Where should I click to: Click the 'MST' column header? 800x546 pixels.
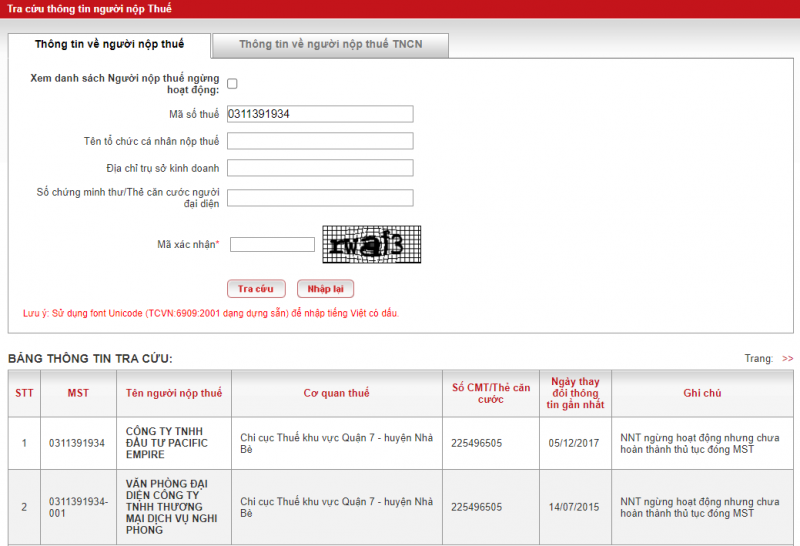(78, 394)
